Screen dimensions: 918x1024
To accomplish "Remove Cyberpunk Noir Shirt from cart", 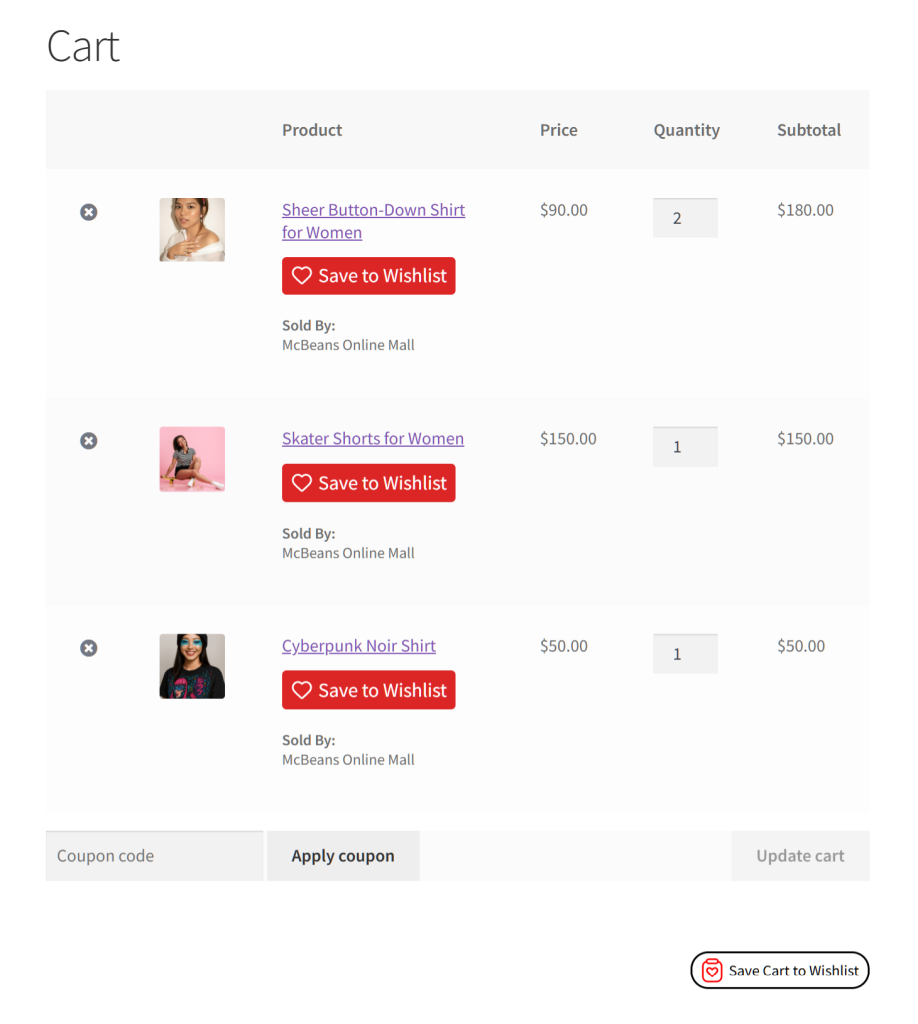I will click(x=88, y=648).
